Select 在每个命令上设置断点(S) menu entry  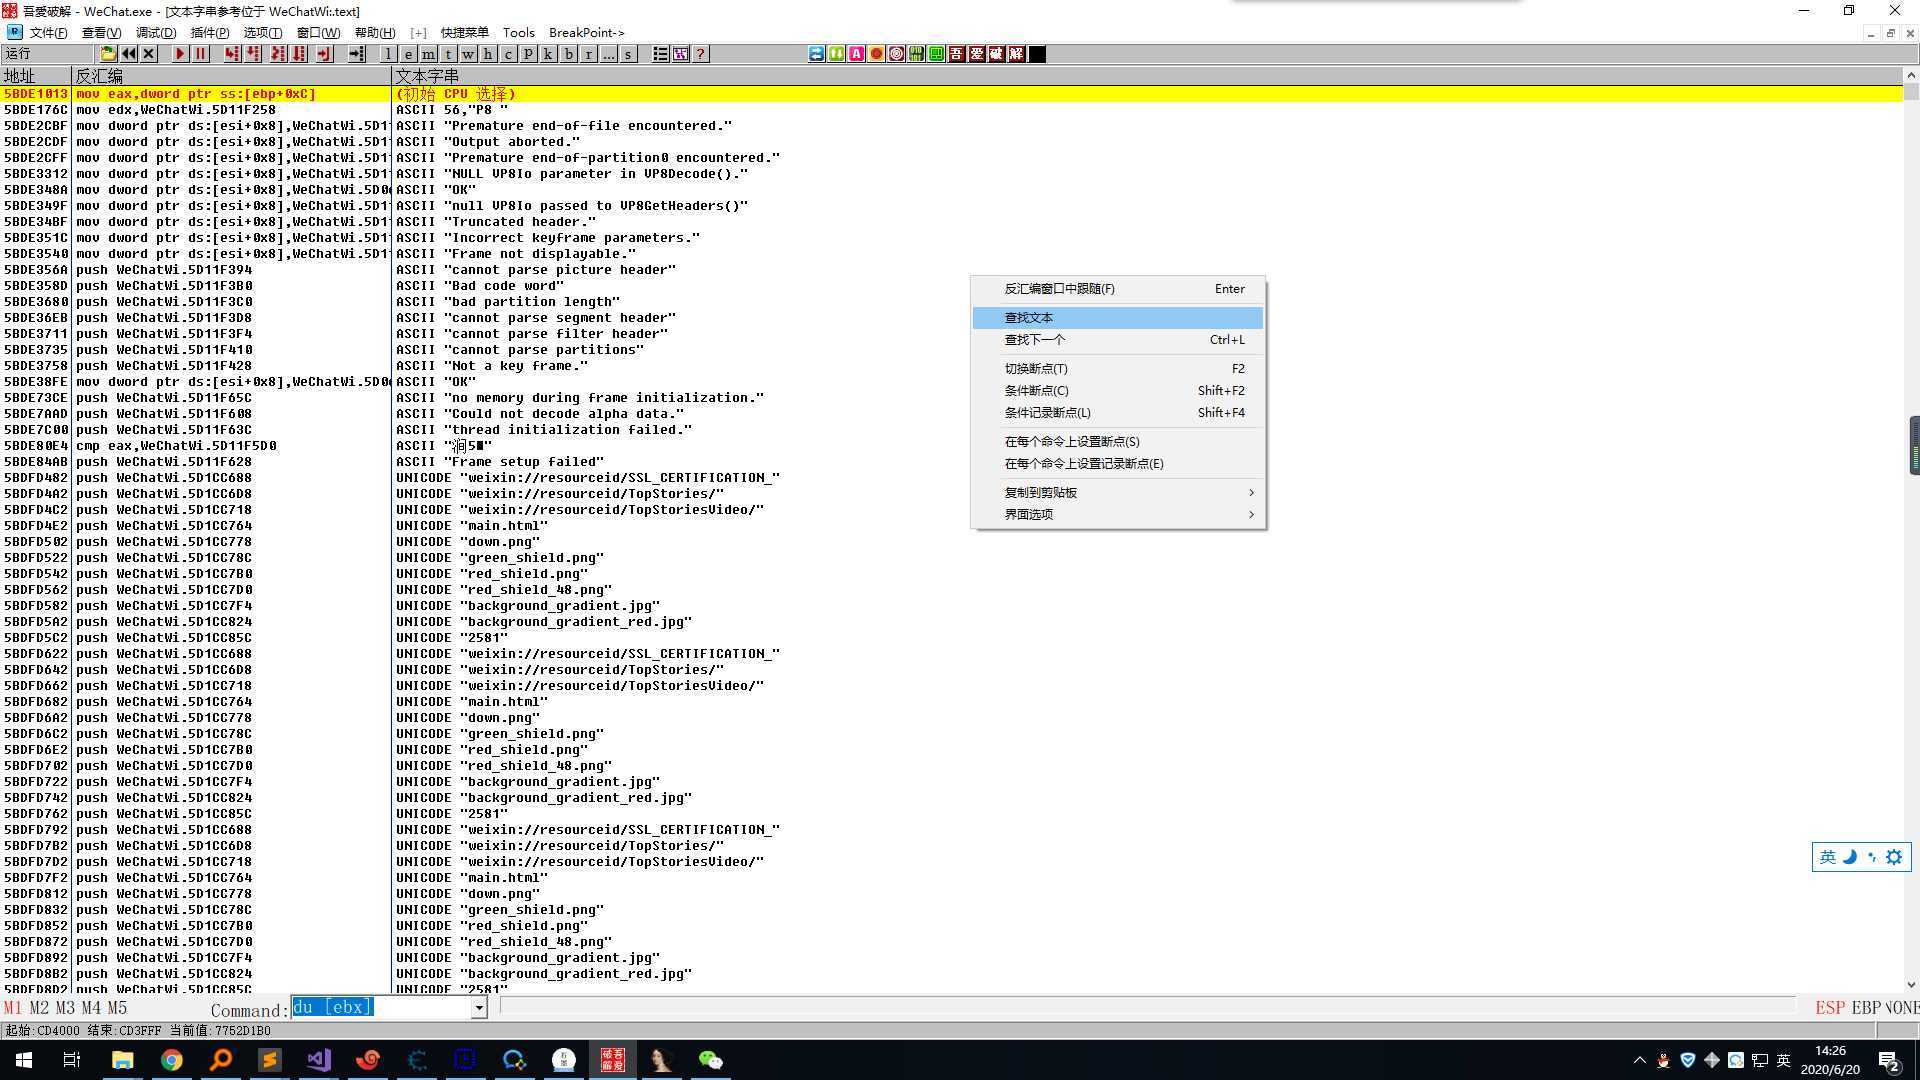click(x=1118, y=442)
